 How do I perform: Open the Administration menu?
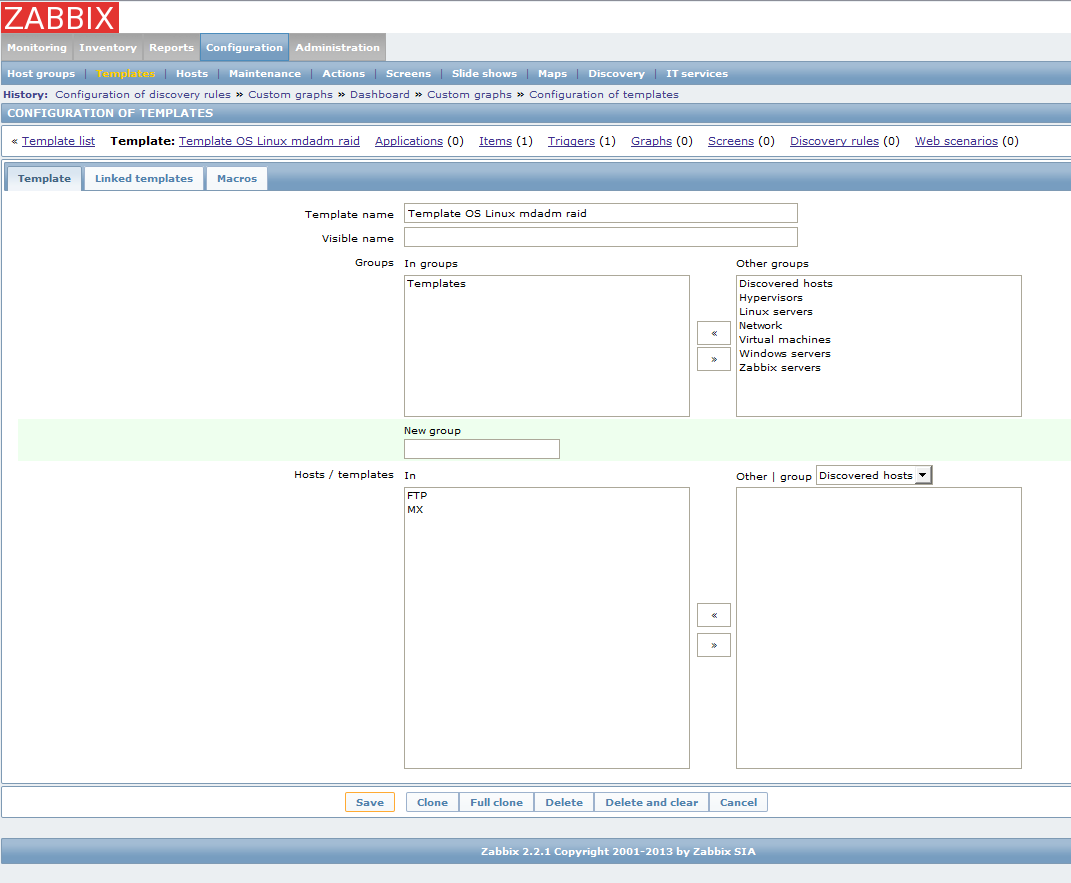click(337, 47)
